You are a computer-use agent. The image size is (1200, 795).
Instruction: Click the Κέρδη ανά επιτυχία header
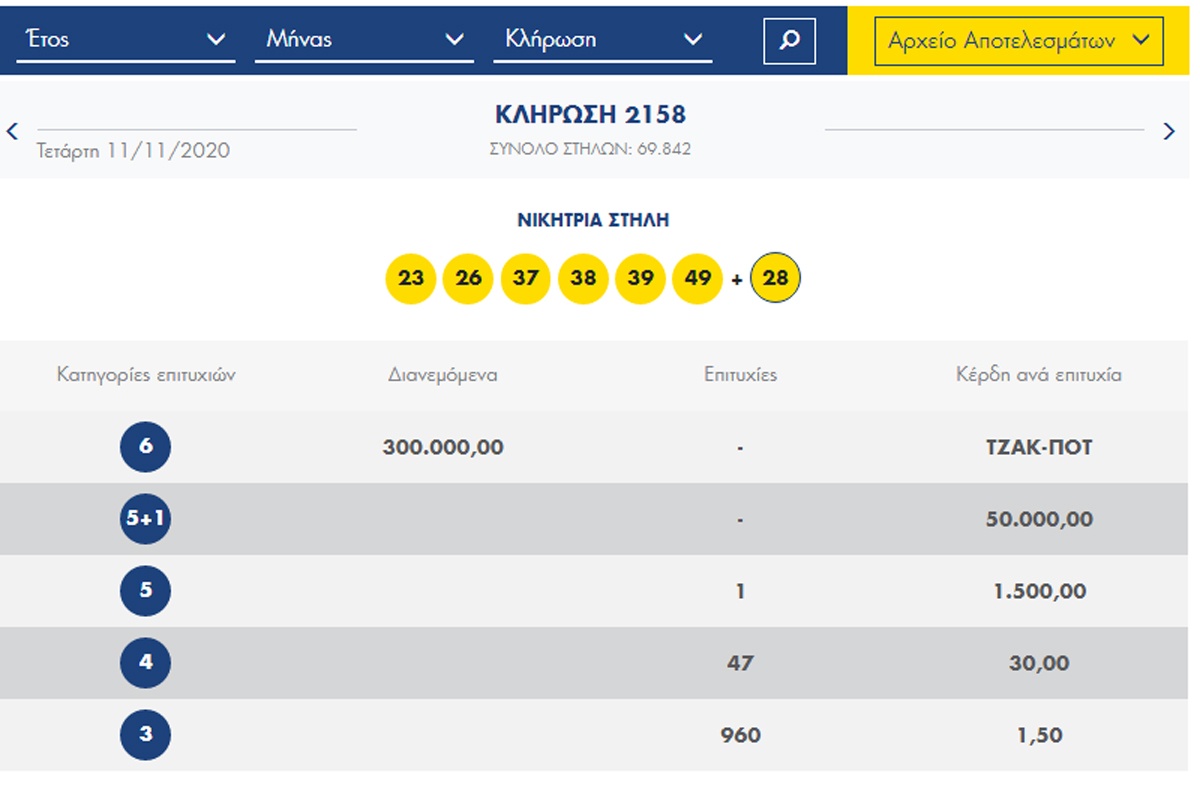click(1039, 375)
